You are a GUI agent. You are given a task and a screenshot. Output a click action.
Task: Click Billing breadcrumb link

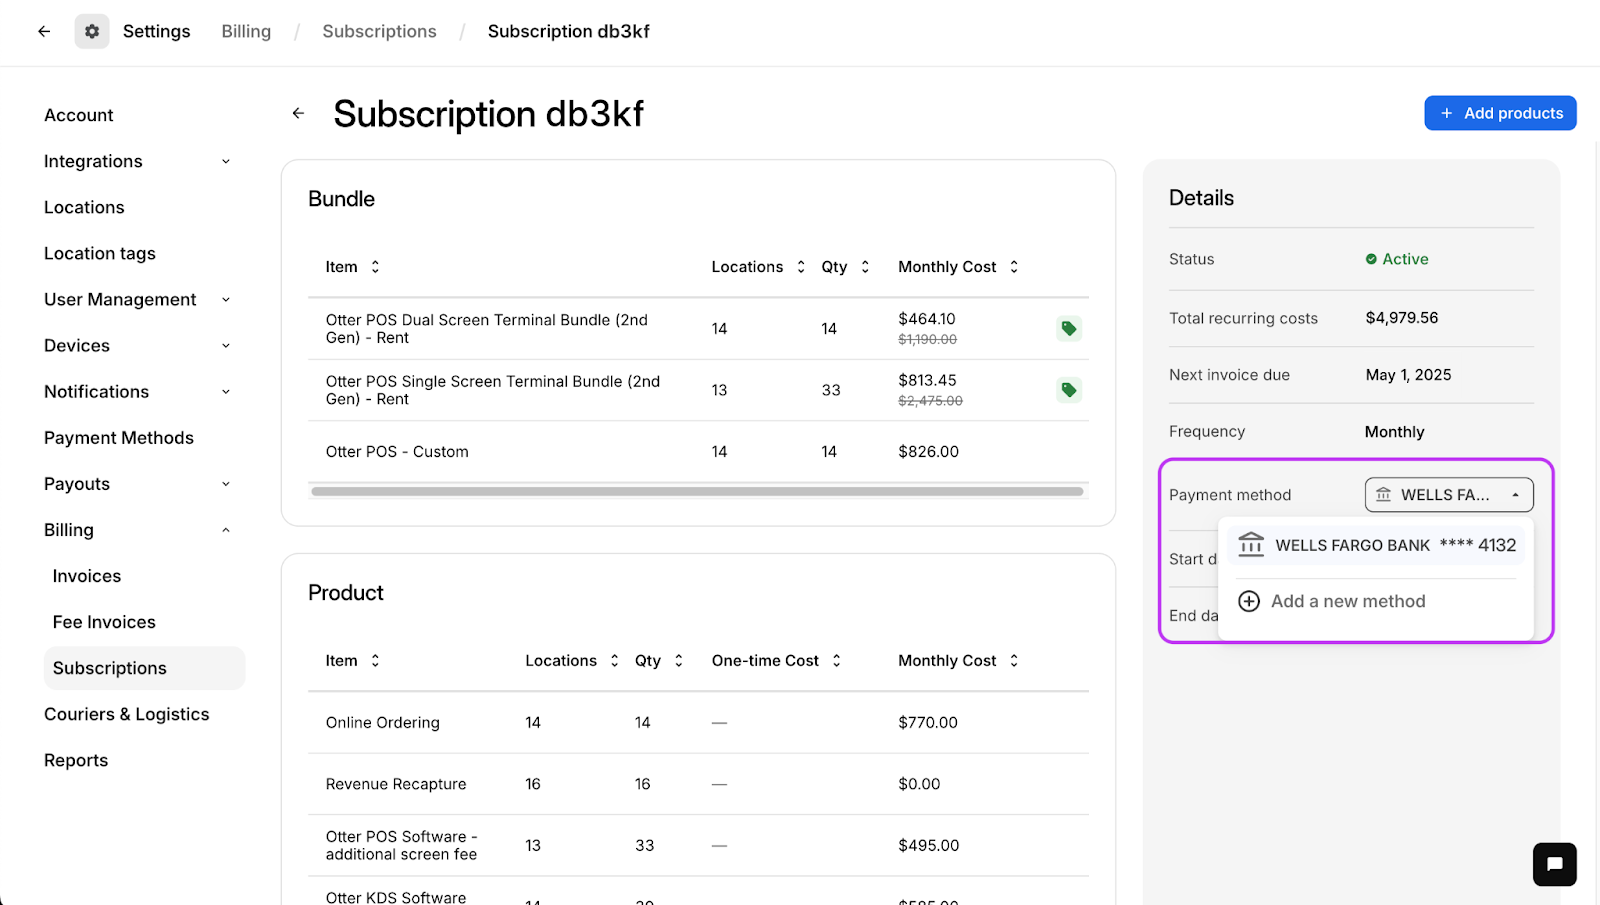click(246, 31)
